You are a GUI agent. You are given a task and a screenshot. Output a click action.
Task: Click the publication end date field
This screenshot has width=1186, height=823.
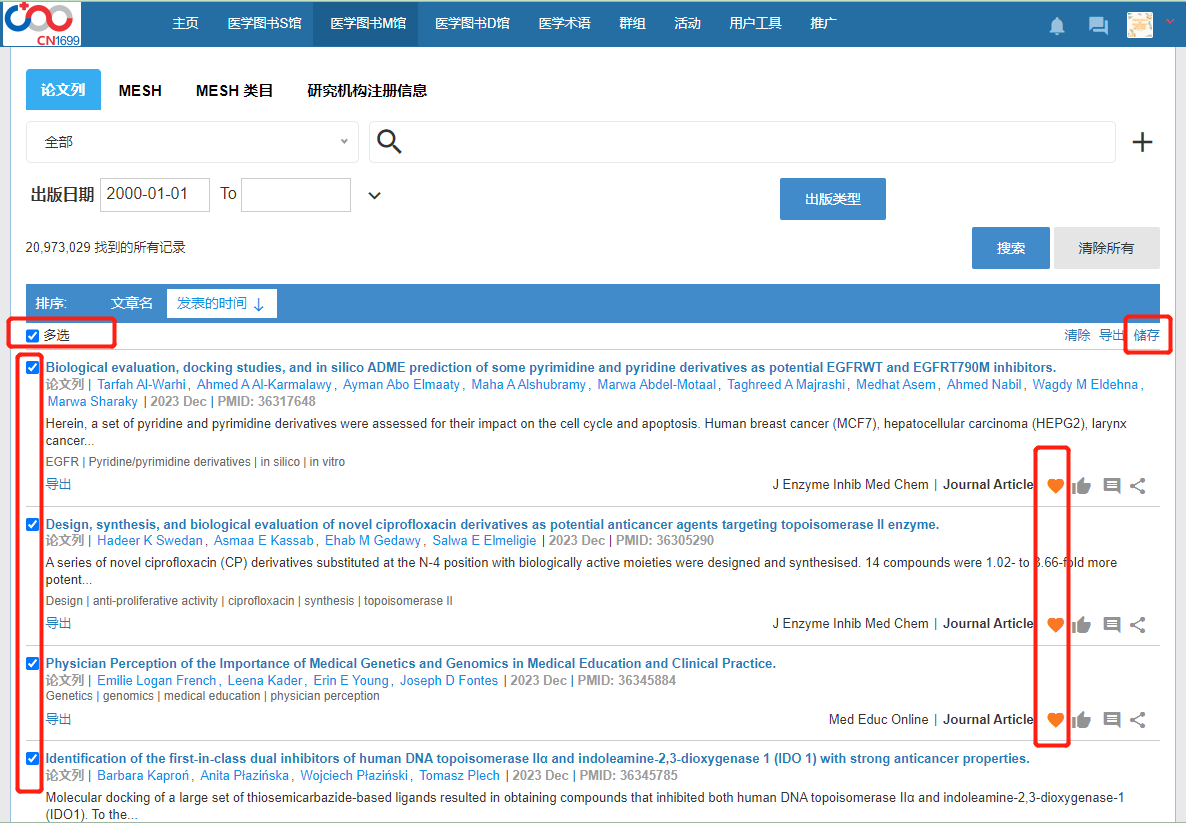pyautogui.click(x=295, y=195)
